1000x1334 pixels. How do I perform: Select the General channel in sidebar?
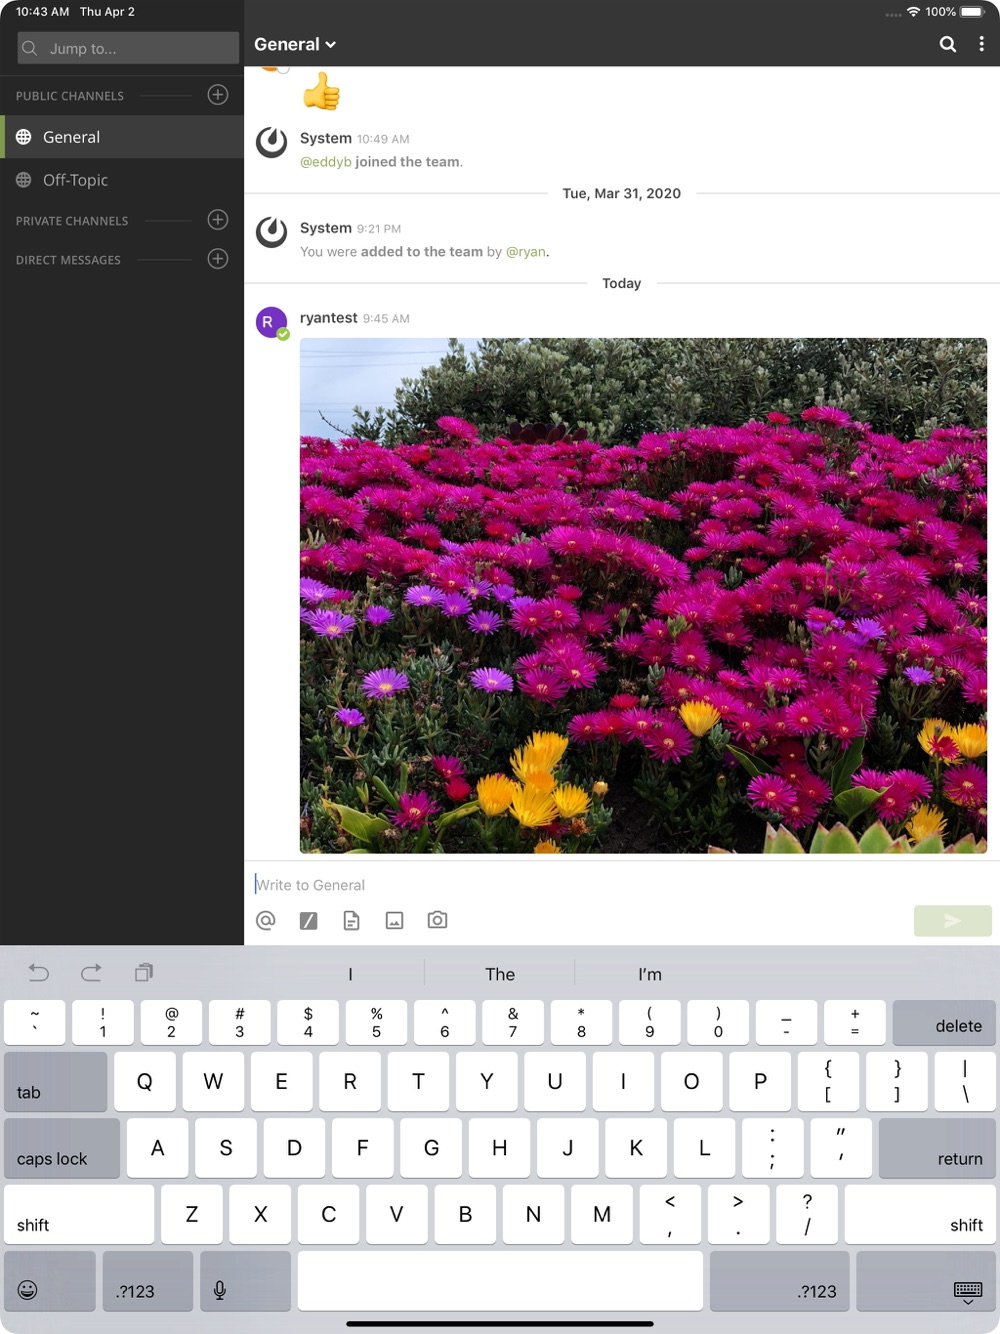coord(122,137)
